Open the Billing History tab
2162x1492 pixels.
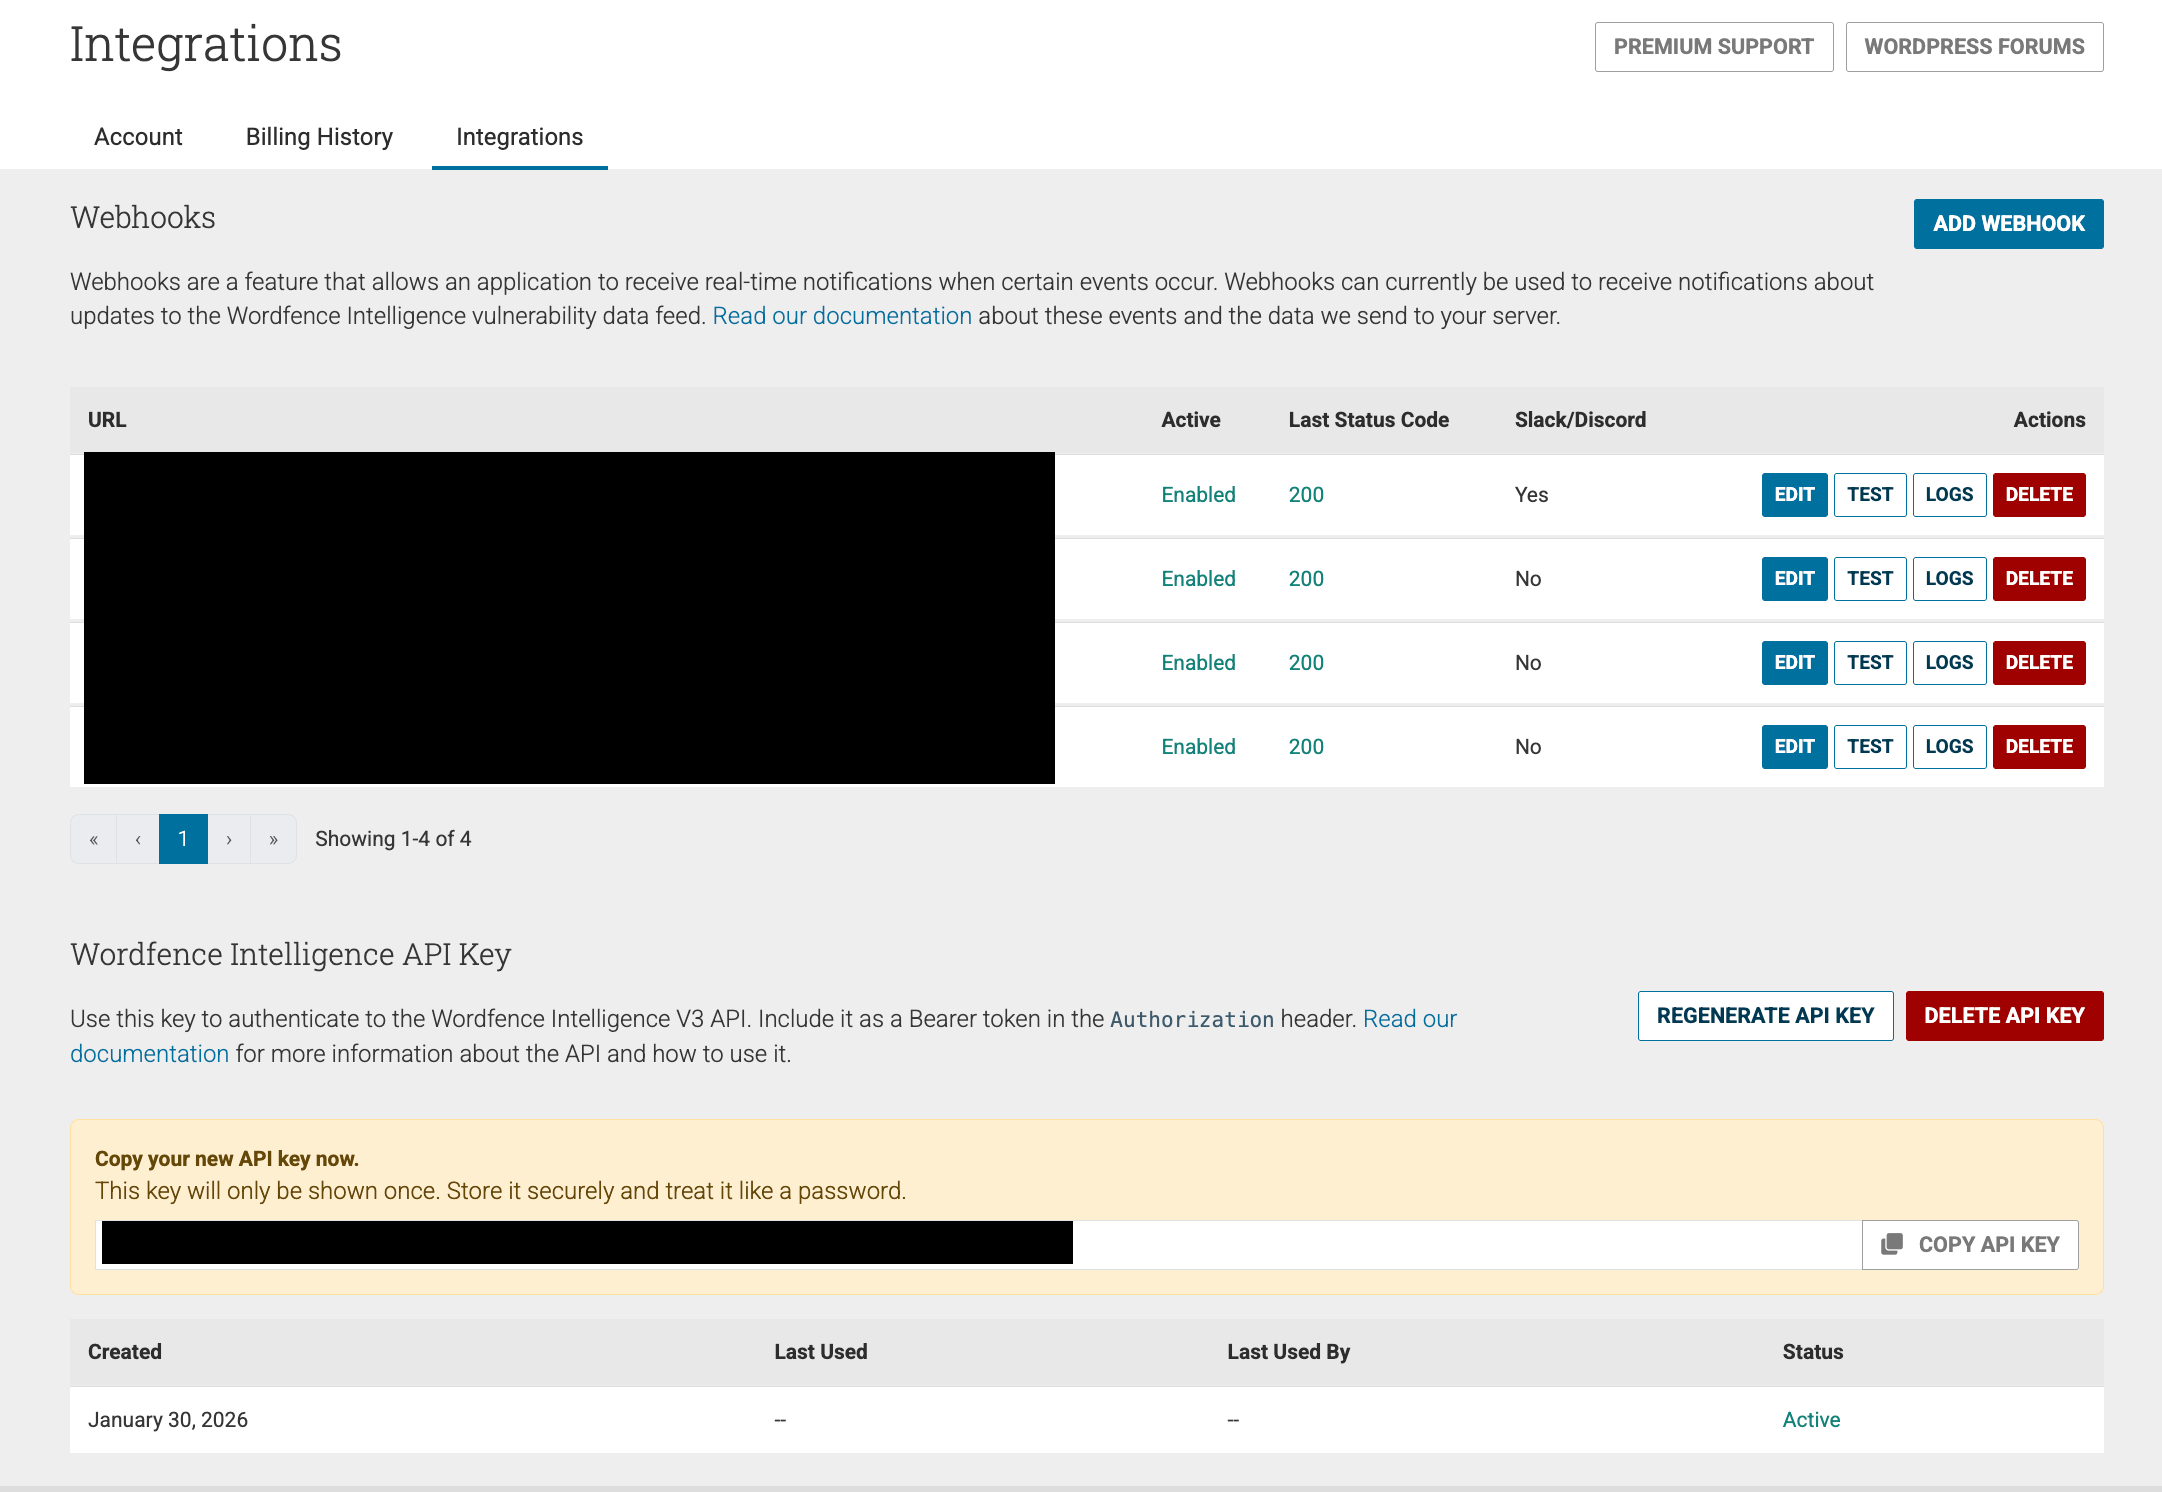pos(319,137)
